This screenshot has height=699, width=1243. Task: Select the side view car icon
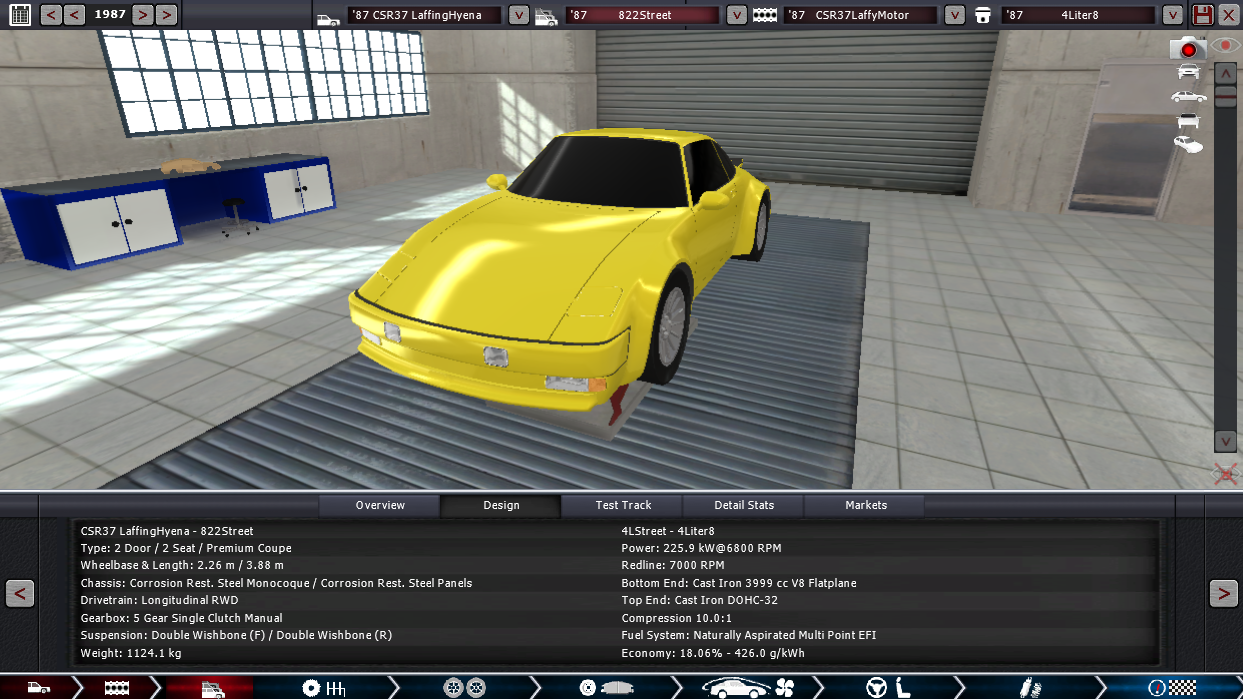pos(1188,96)
